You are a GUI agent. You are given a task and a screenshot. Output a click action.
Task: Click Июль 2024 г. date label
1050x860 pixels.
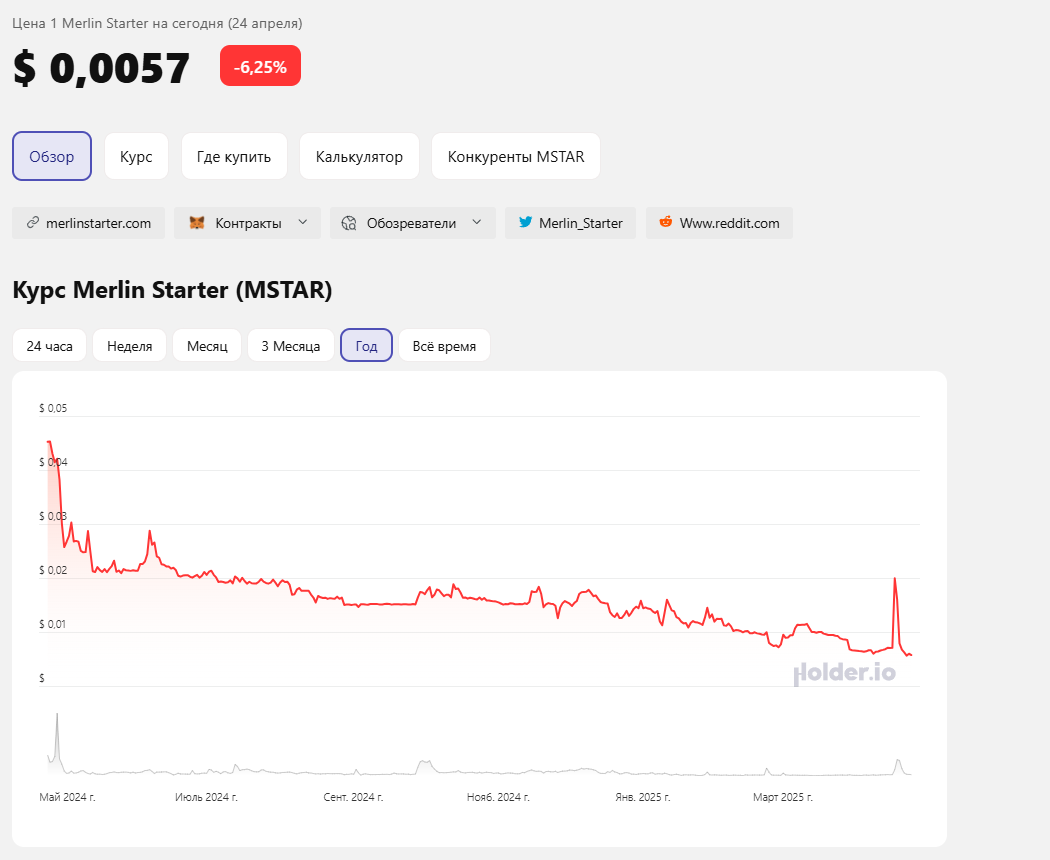[x=206, y=797]
